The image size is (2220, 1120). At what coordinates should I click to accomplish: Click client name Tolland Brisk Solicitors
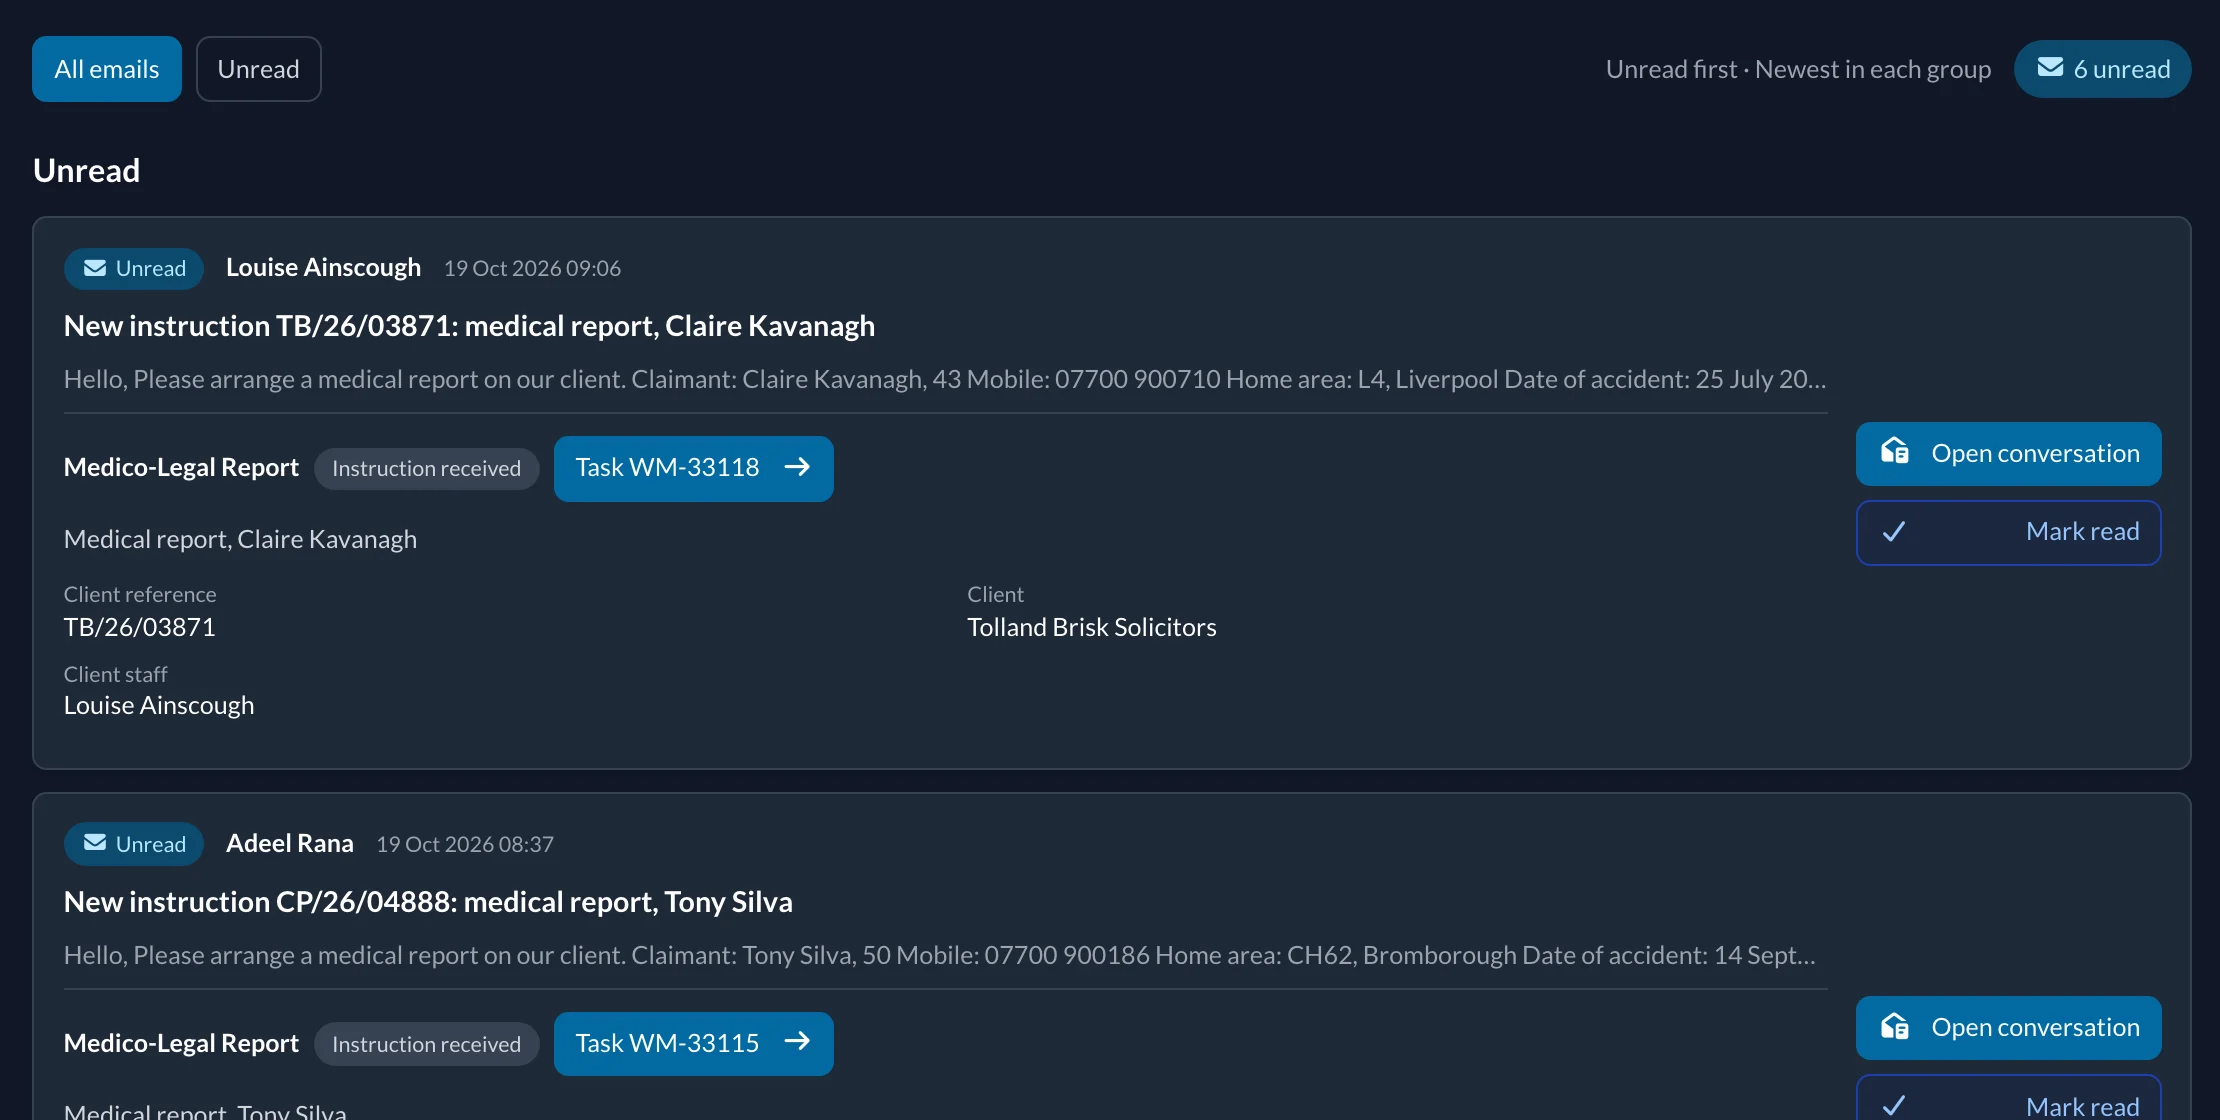click(x=1092, y=627)
